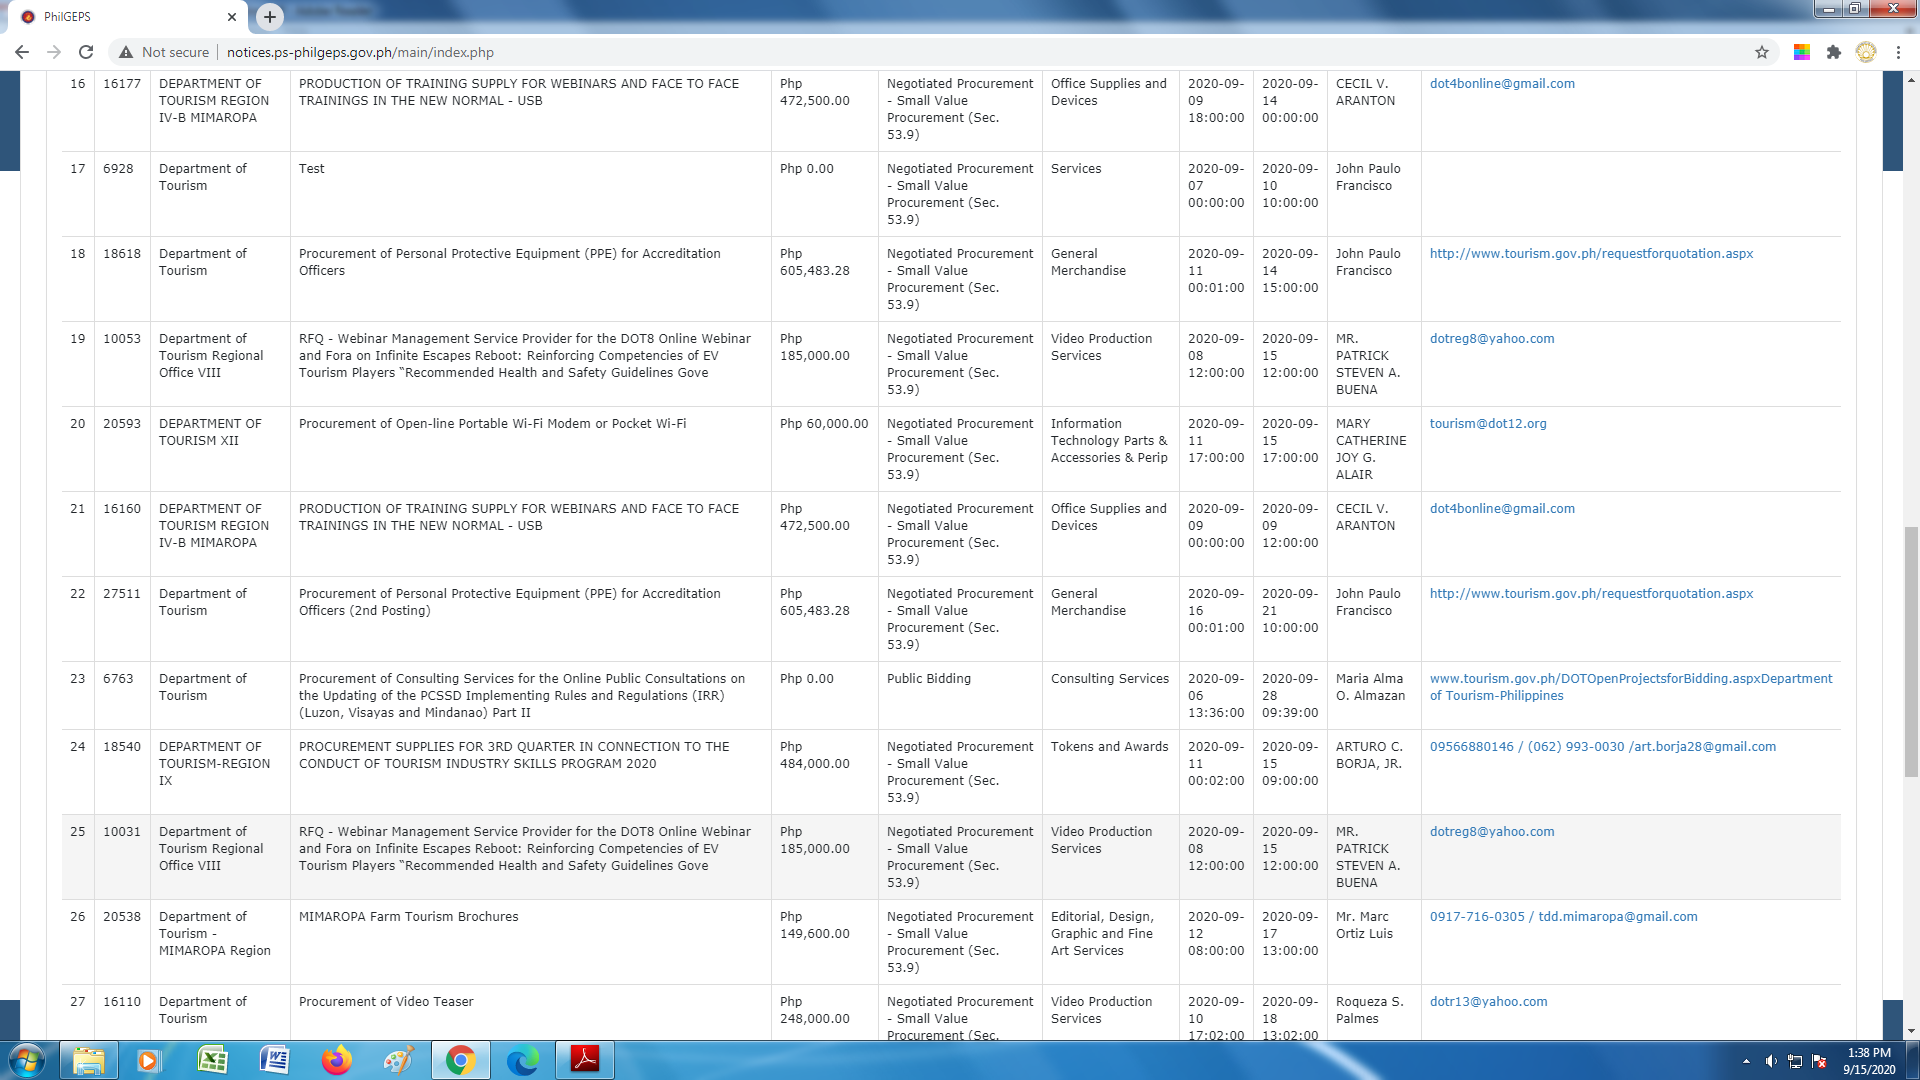Select 'Procurement of Video Teaser' title
This screenshot has height=1080, width=1920.
point(386,1002)
